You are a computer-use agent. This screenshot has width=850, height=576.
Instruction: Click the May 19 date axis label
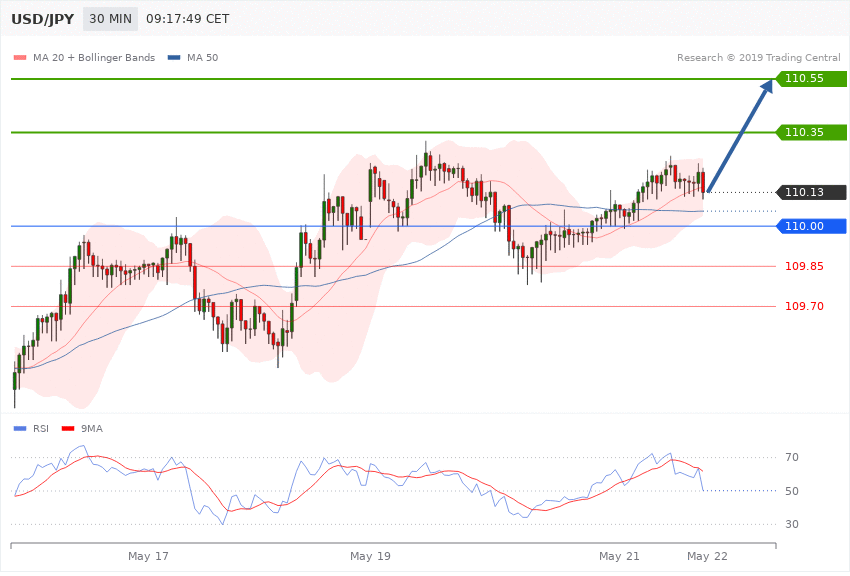370,556
